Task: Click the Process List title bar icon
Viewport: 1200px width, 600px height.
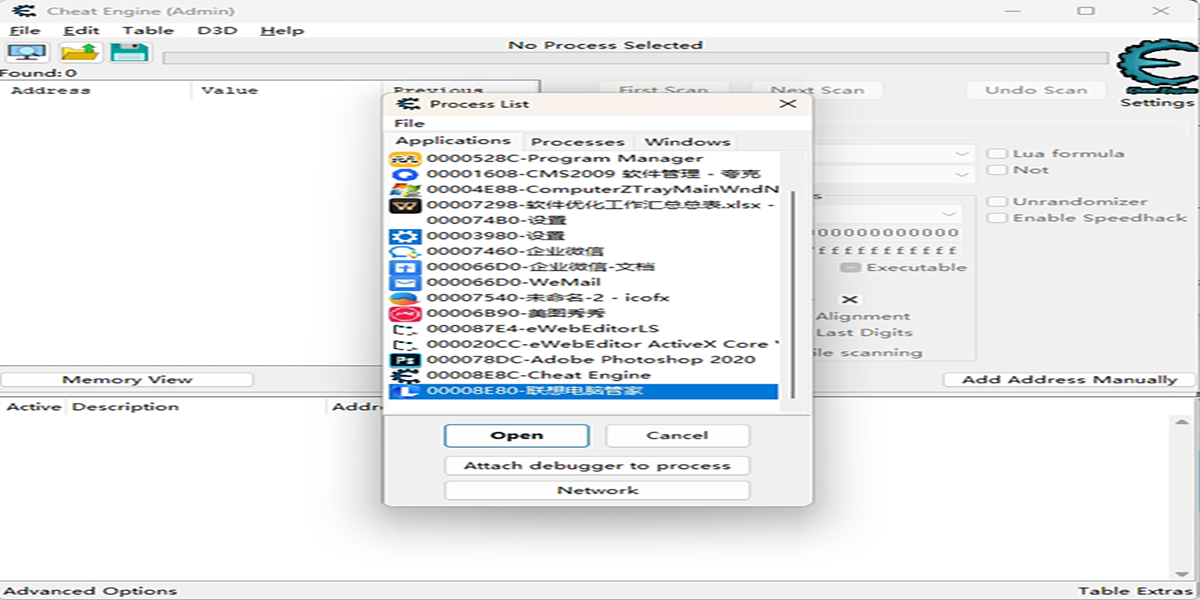Action: (x=406, y=104)
